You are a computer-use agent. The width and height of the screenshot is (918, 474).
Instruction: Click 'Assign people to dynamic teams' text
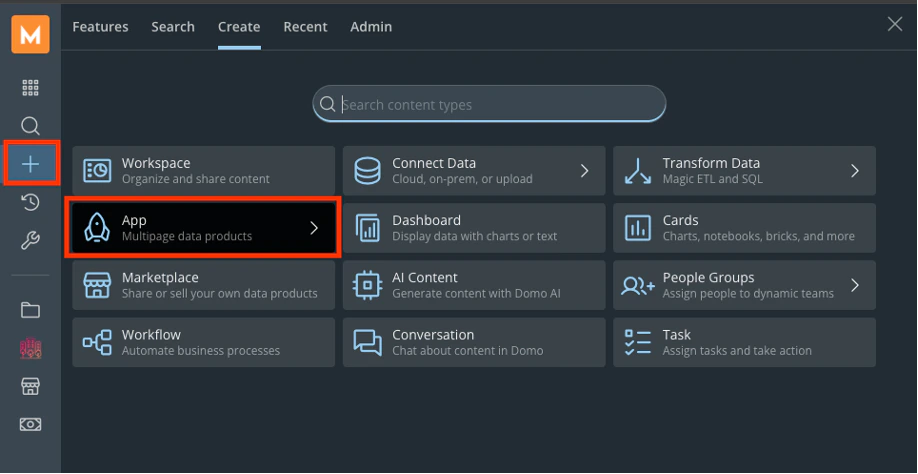click(748, 294)
